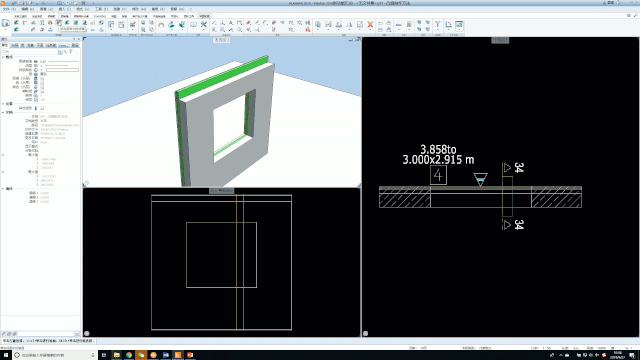Toggle the layer-dependent pen checkbox in properties
This screenshot has width=640, height=360.
42,78
